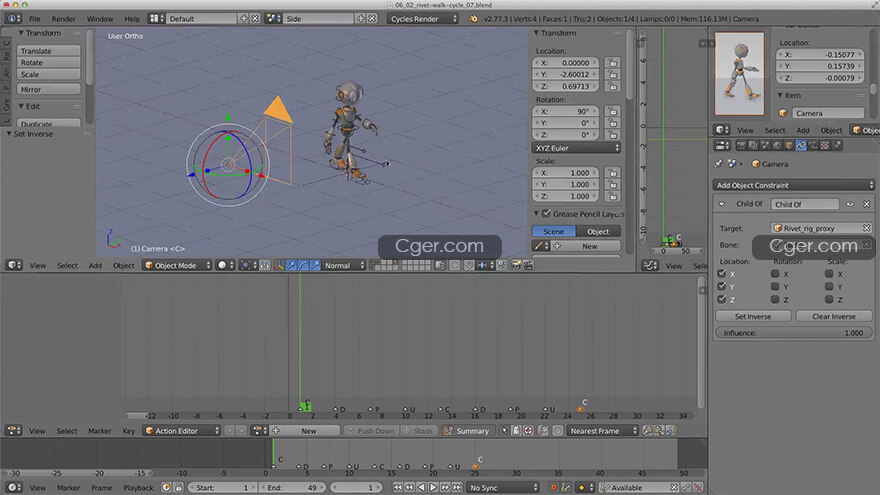Open the No Sync dropdown
The image size is (880, 495).
503,487
